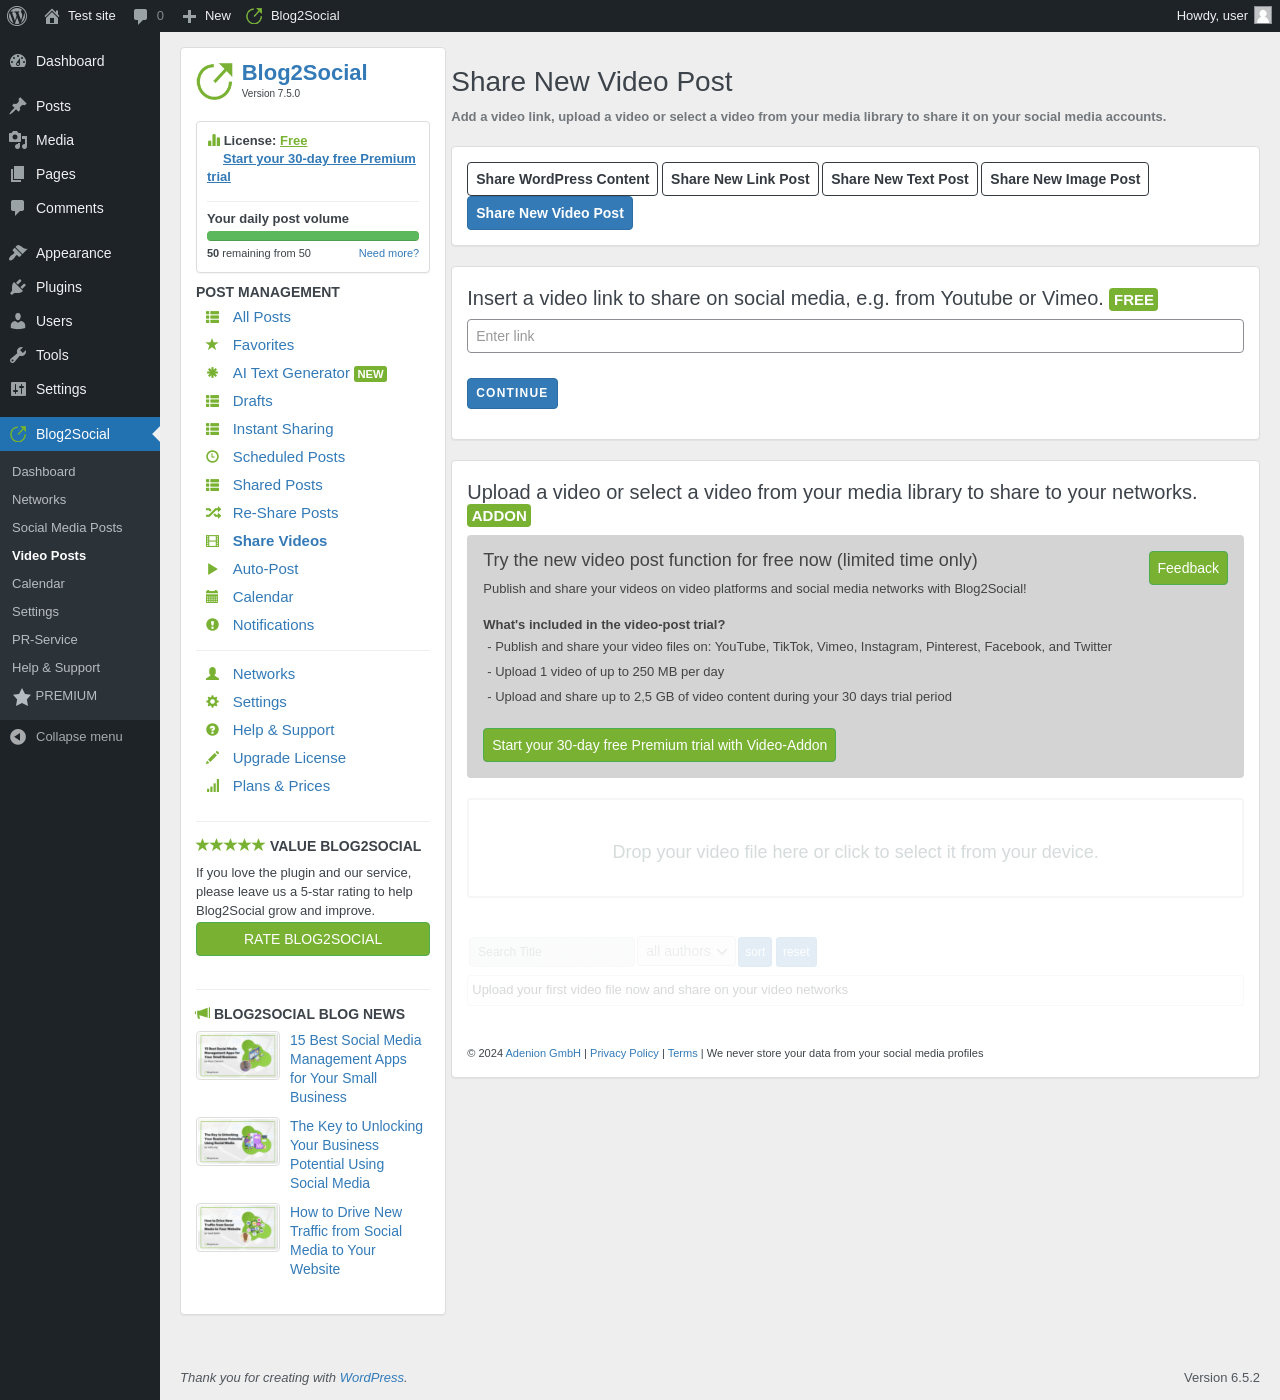The width and height of the screenshot is (1280, 1400).
Task: Click the star icon beside Favorites
Action: pos(212,345)
